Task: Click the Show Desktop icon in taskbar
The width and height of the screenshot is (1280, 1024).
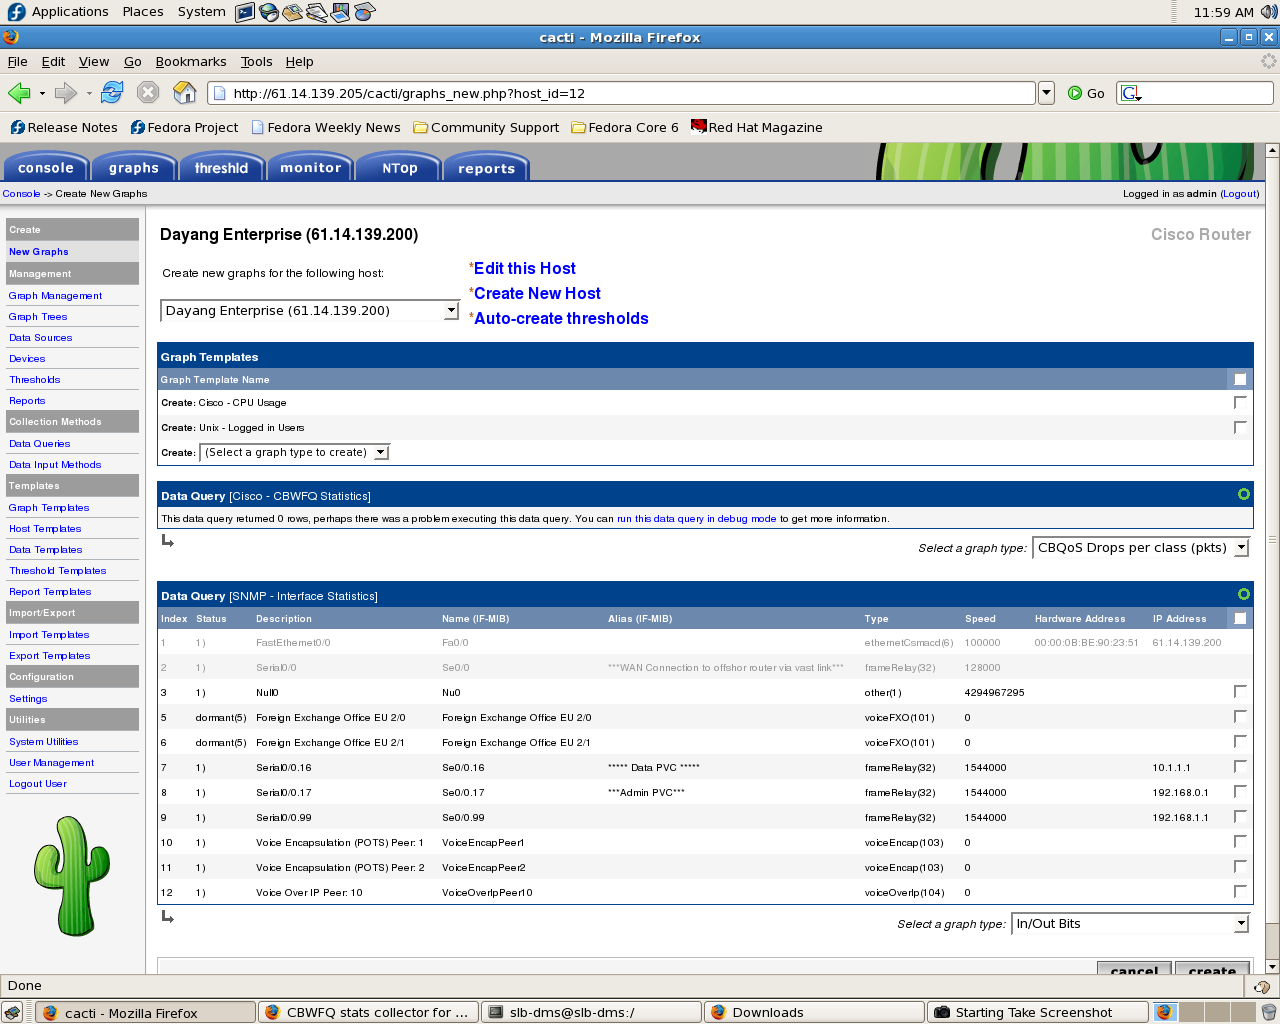Action: pos(12,1012)
